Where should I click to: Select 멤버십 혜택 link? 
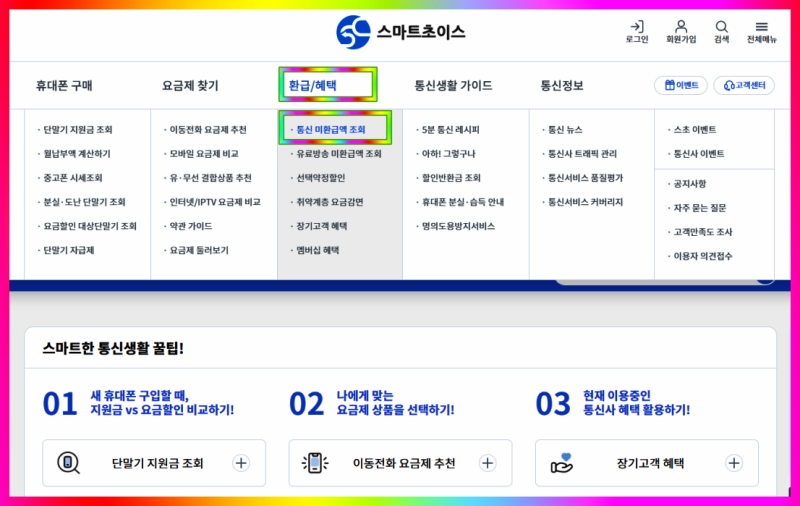pos(317,250)
